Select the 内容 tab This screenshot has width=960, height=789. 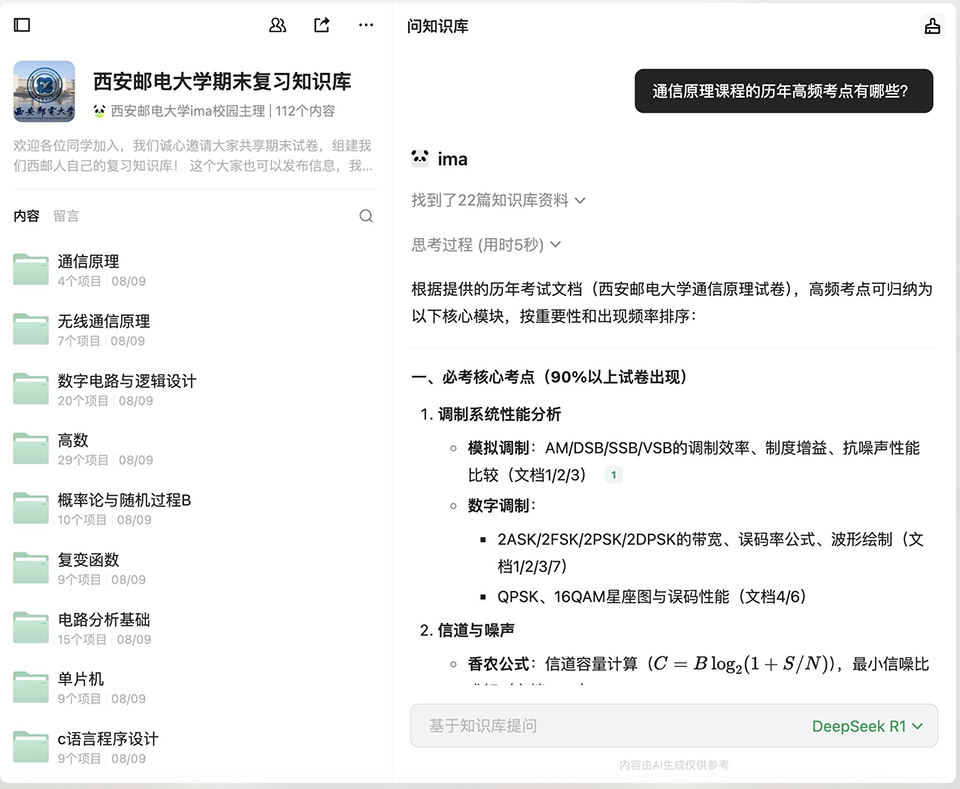[26, 216]
